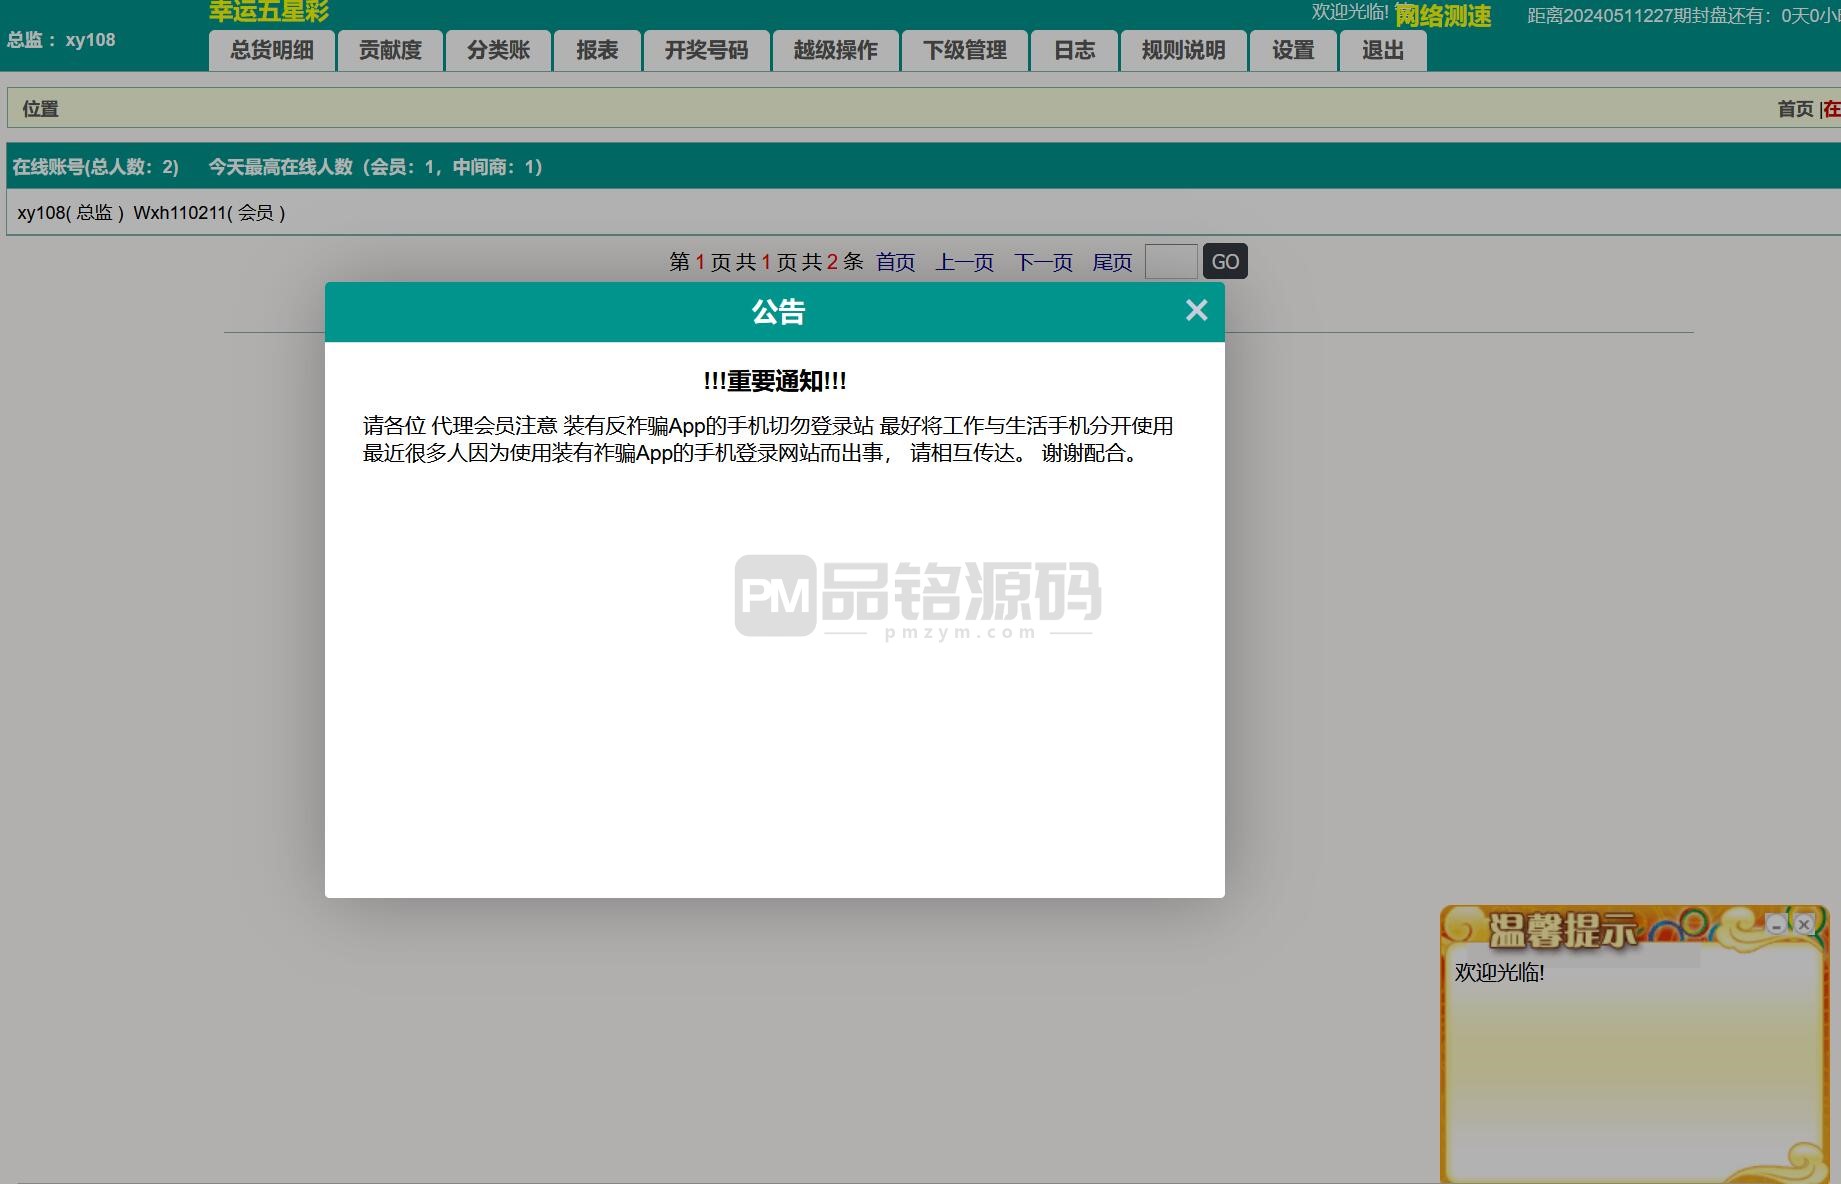Click 退出 to log out
Viewport: 1841px width, 1184px height.
coord(1382,51)
